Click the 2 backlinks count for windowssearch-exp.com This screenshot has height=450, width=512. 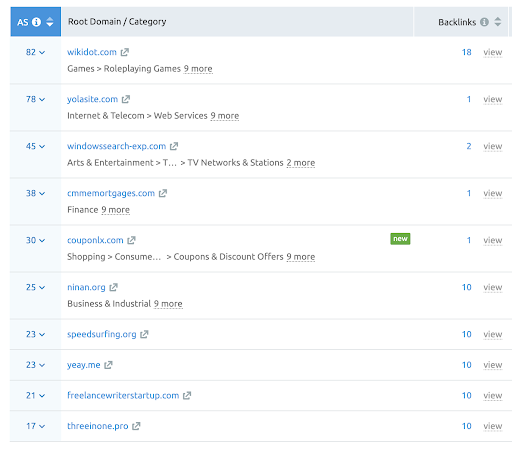point(469,146)
